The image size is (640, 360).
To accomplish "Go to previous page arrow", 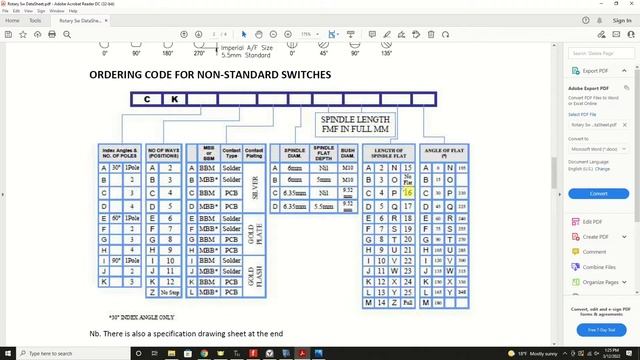I will (x=184, y=35).
